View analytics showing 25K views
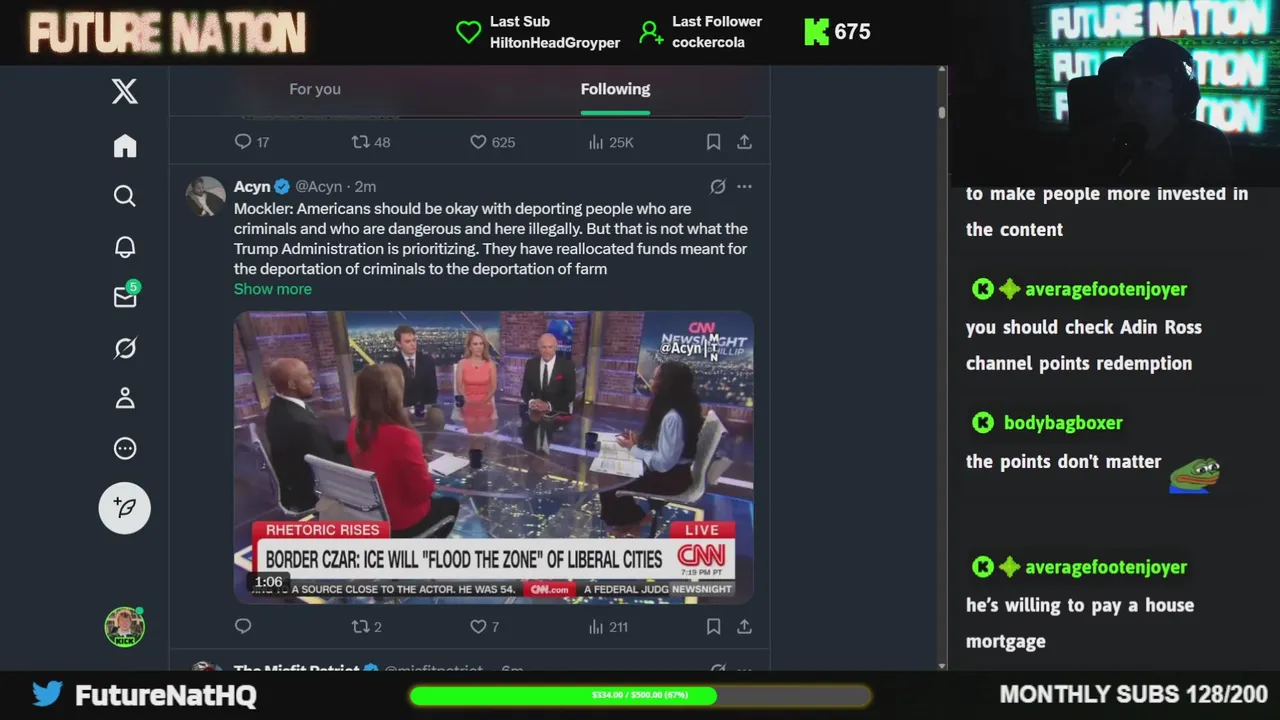Viewport: 1280px width, 720px height. (611, 142)
